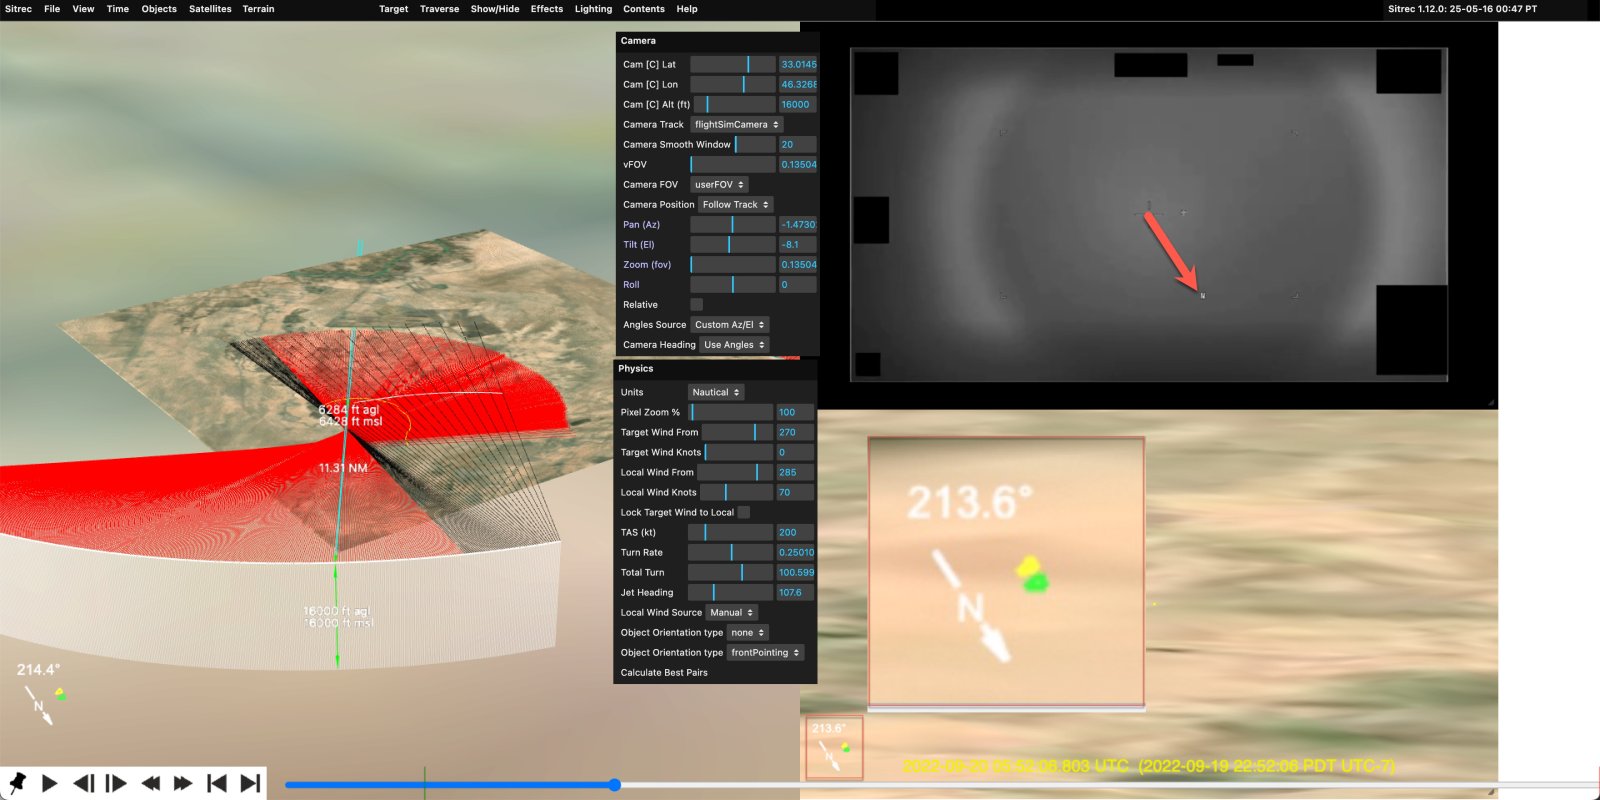The image size is (1600, 800).
Task: Open the Camera Position dropdown
Action: [x=735, y=205]
